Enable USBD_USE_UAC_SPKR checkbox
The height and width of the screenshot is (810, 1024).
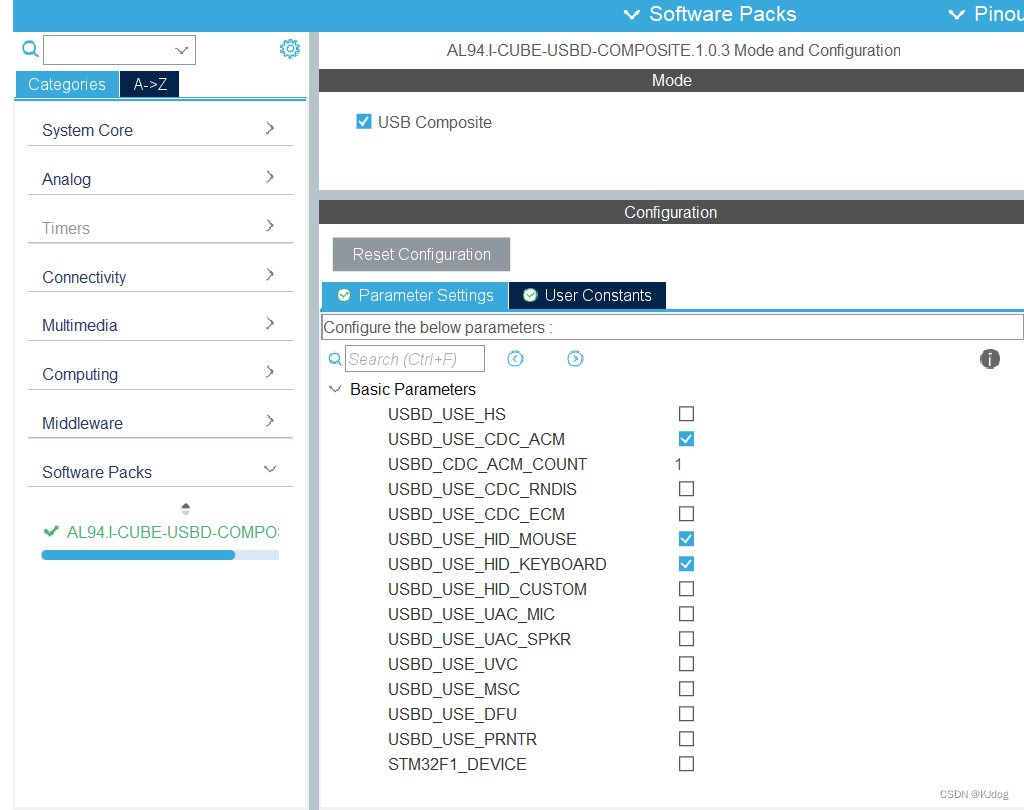[686, 638]
